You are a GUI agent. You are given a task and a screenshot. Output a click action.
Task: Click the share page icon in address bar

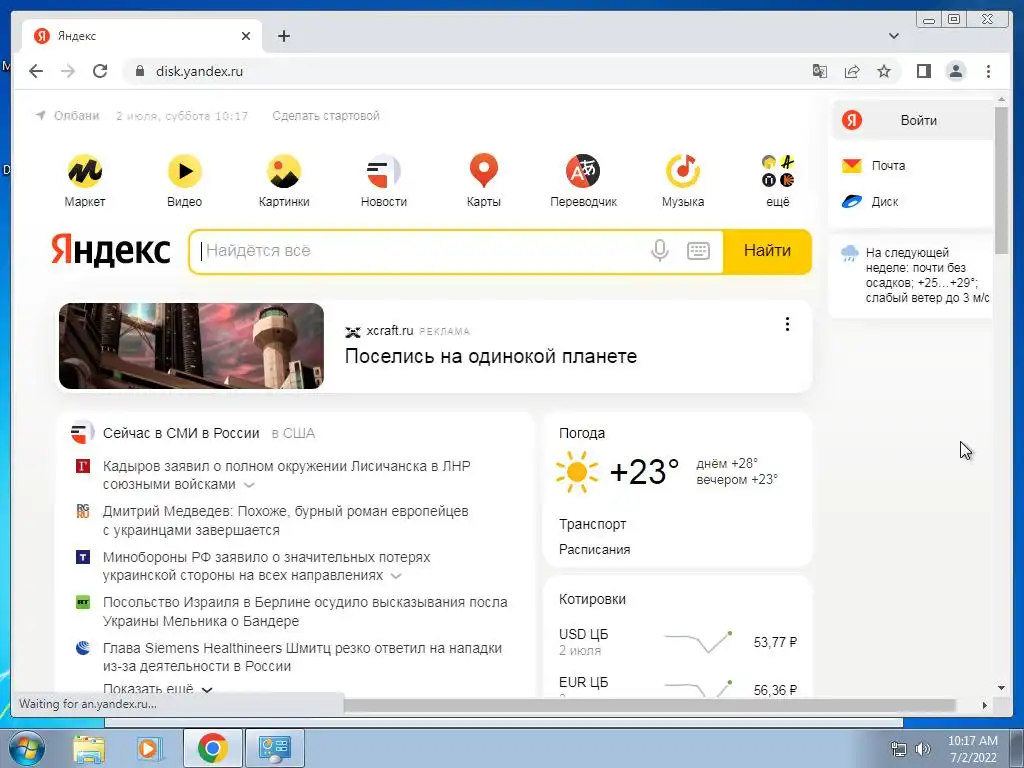[852, 71]
